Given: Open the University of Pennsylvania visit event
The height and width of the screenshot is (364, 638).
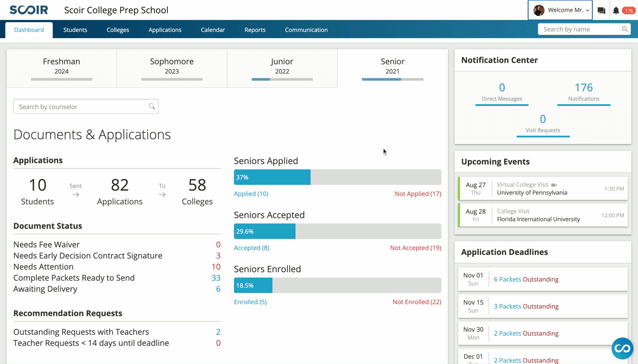Looking at the screenshot, I should point(543,189).
